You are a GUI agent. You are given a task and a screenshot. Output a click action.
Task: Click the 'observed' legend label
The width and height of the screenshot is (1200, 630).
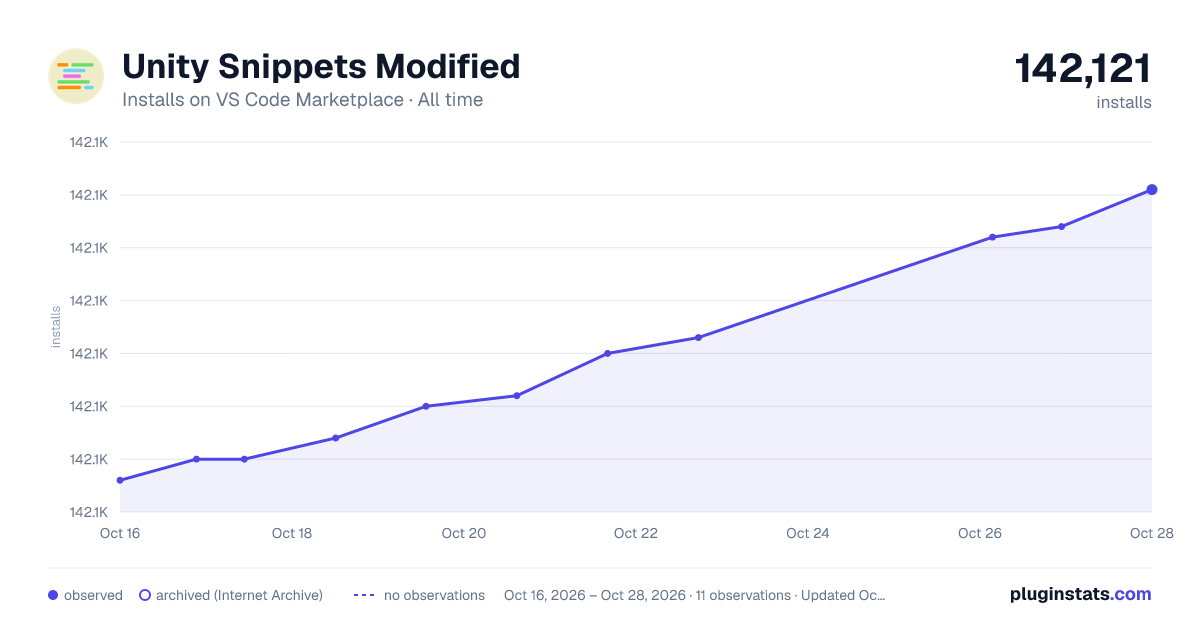click(93, 595)
